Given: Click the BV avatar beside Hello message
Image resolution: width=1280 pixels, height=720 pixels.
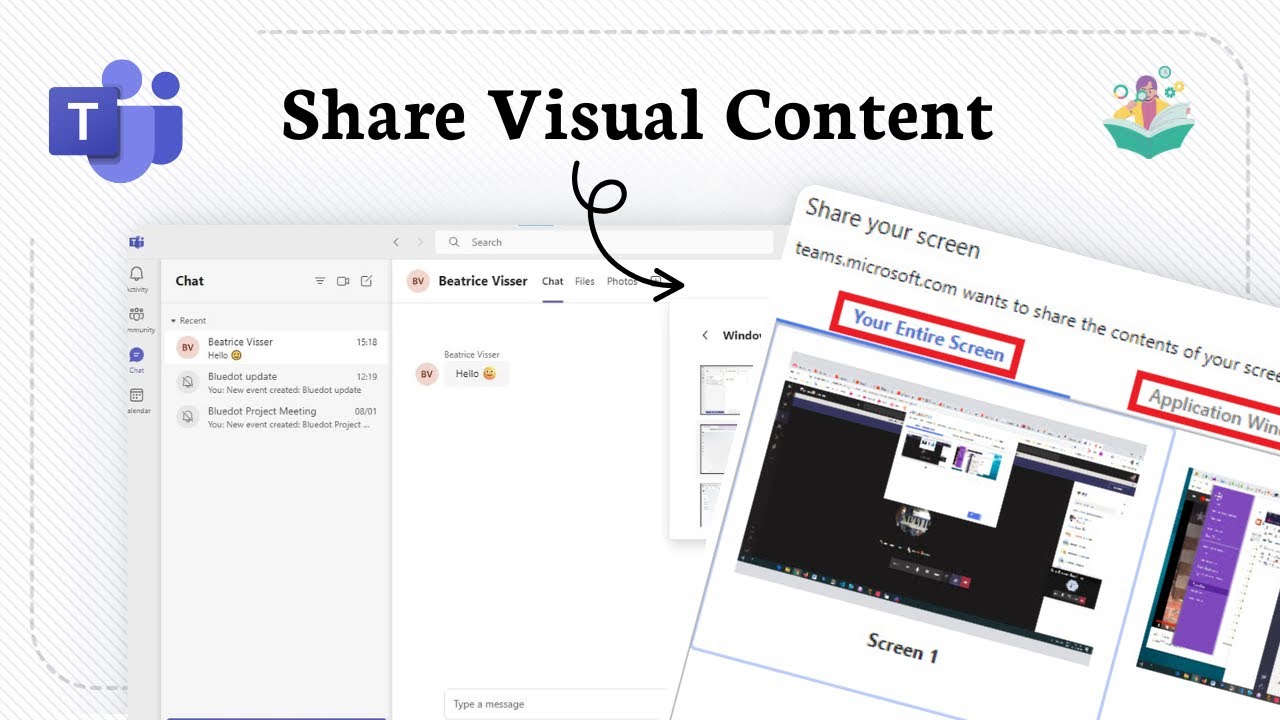Looking at the screenshot, I should click(427, 374).
